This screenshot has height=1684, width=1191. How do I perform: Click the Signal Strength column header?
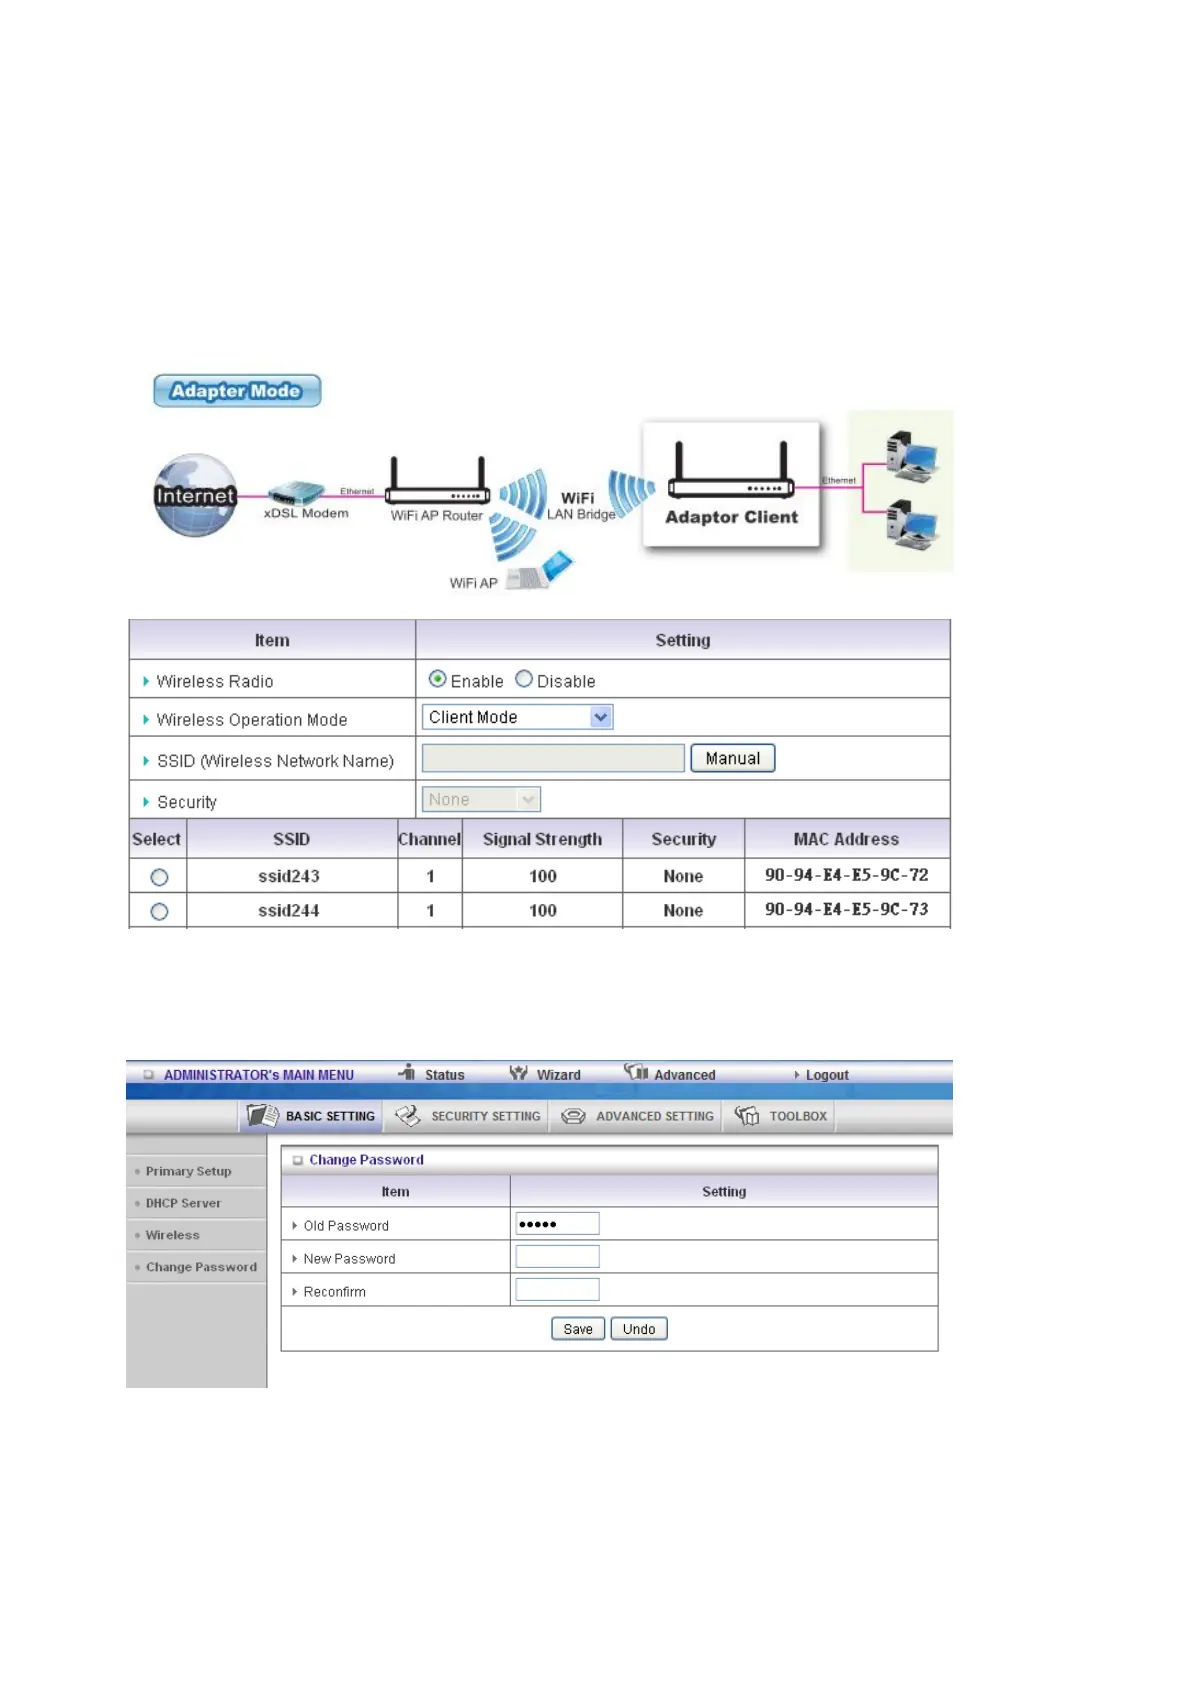[x=542, y=839]
